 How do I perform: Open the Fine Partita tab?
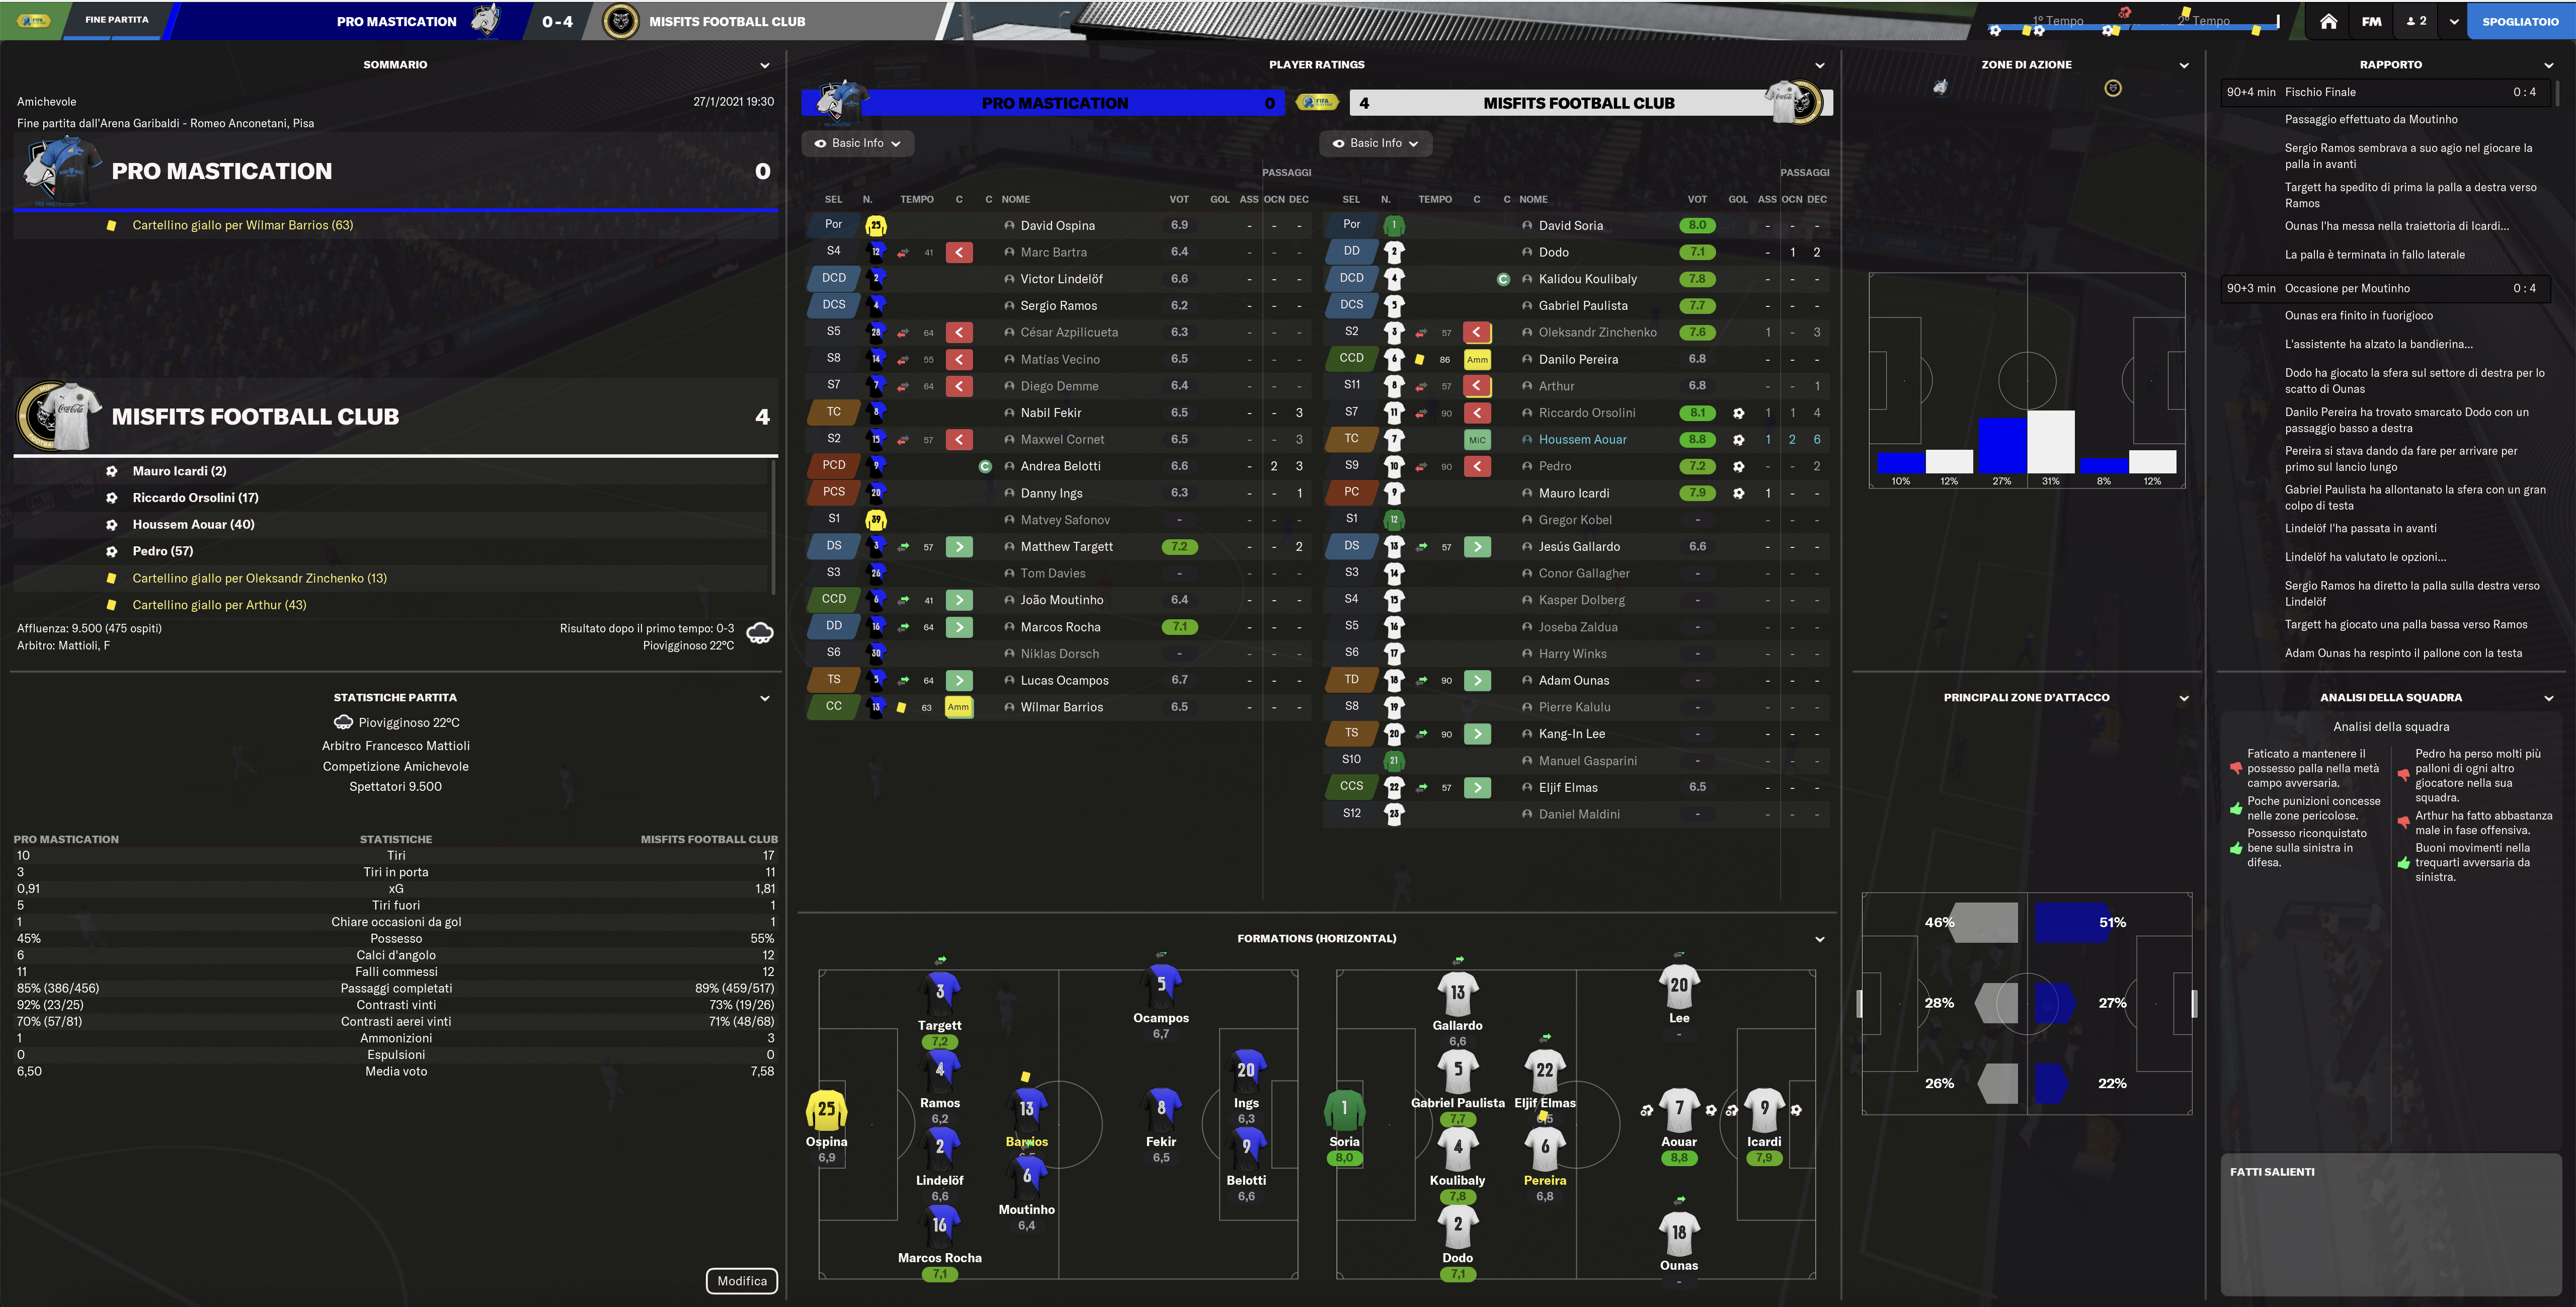[116, 20]
